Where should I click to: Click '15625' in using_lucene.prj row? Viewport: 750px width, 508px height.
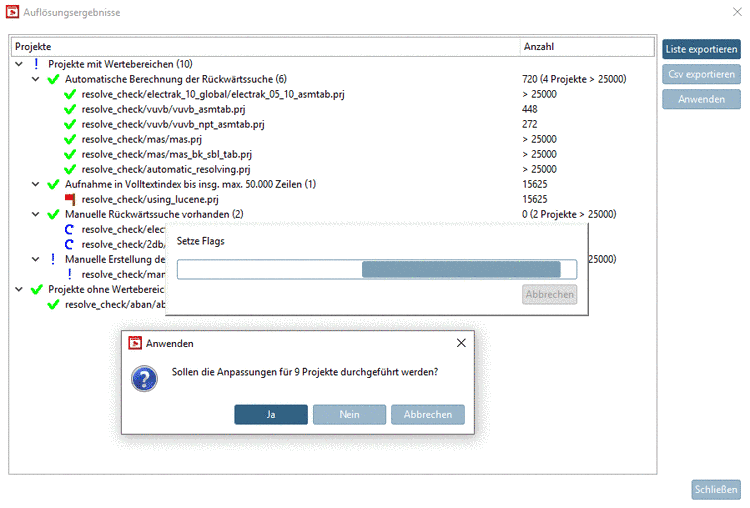(535, 199)
